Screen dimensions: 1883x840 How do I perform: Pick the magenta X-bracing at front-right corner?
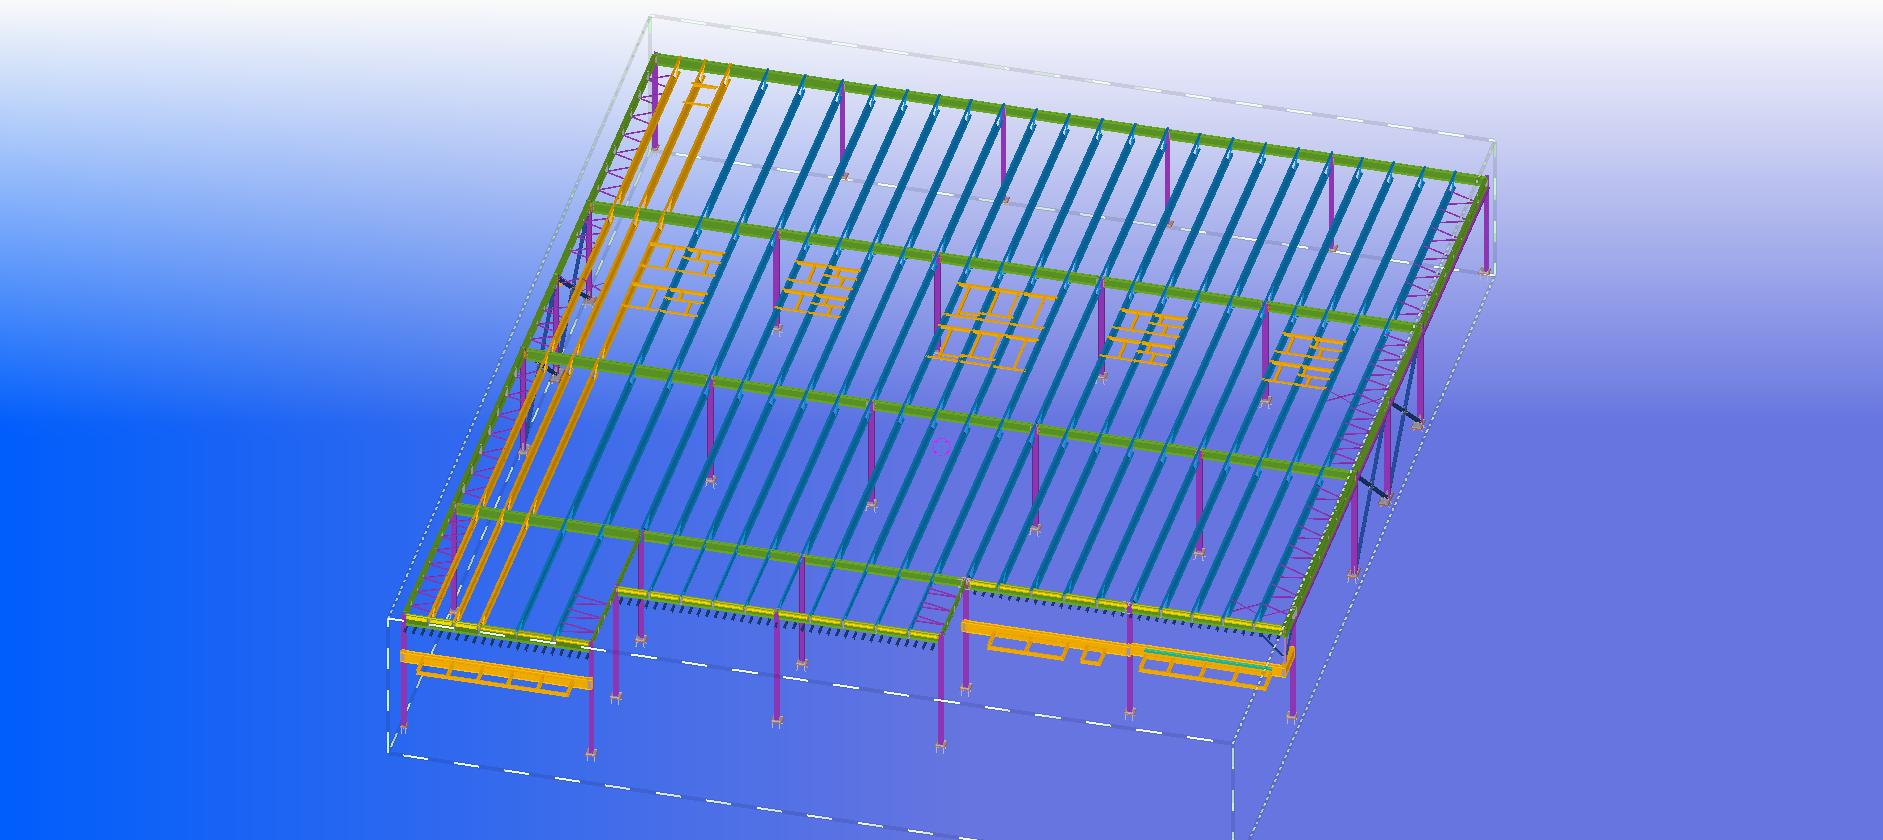[x=1258, y=608]
